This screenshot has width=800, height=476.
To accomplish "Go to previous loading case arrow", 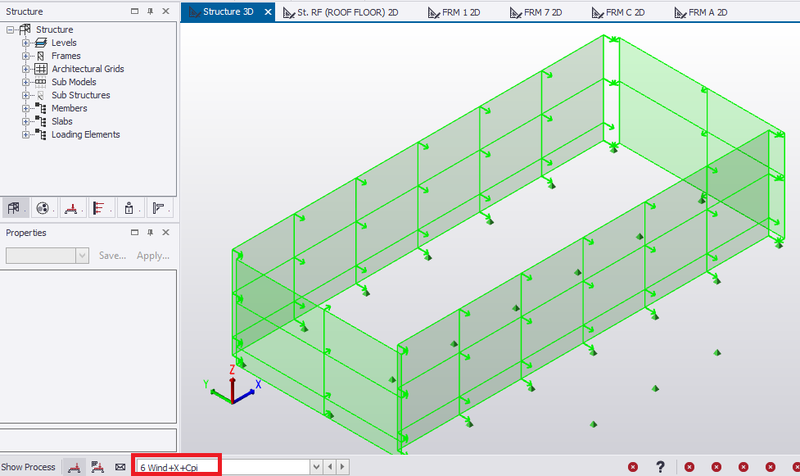I will (x=330, y=467).
